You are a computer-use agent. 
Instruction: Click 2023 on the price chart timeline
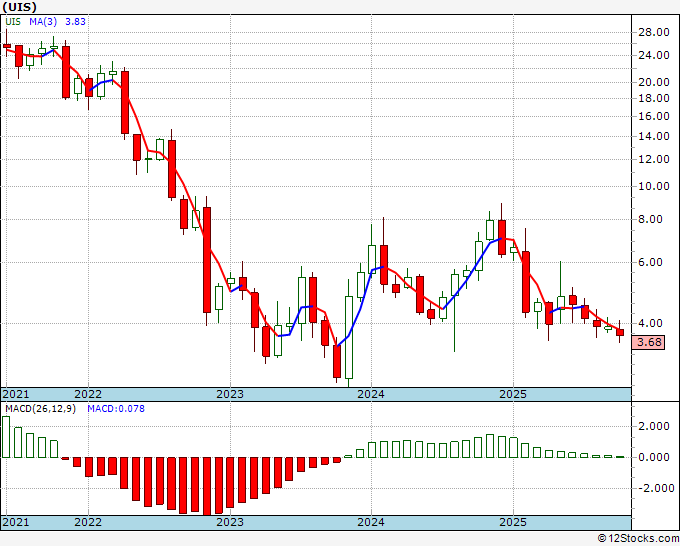pos(230,394)
